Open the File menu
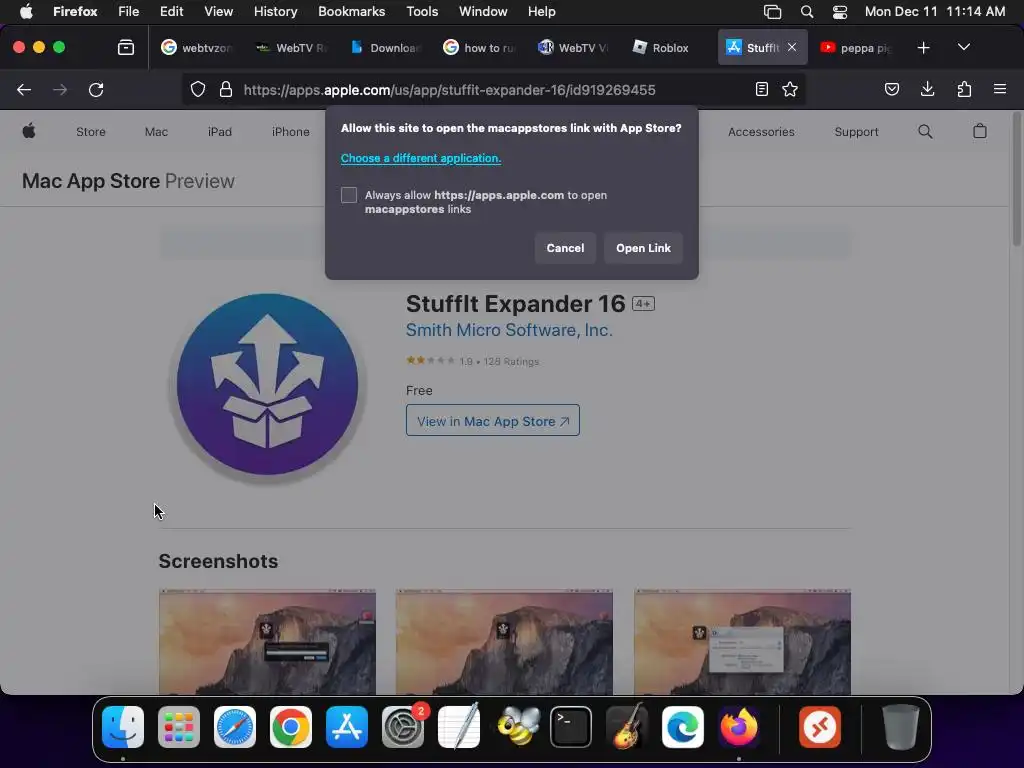The width and height of the screenshot is (1024, 768). [128, 12]
